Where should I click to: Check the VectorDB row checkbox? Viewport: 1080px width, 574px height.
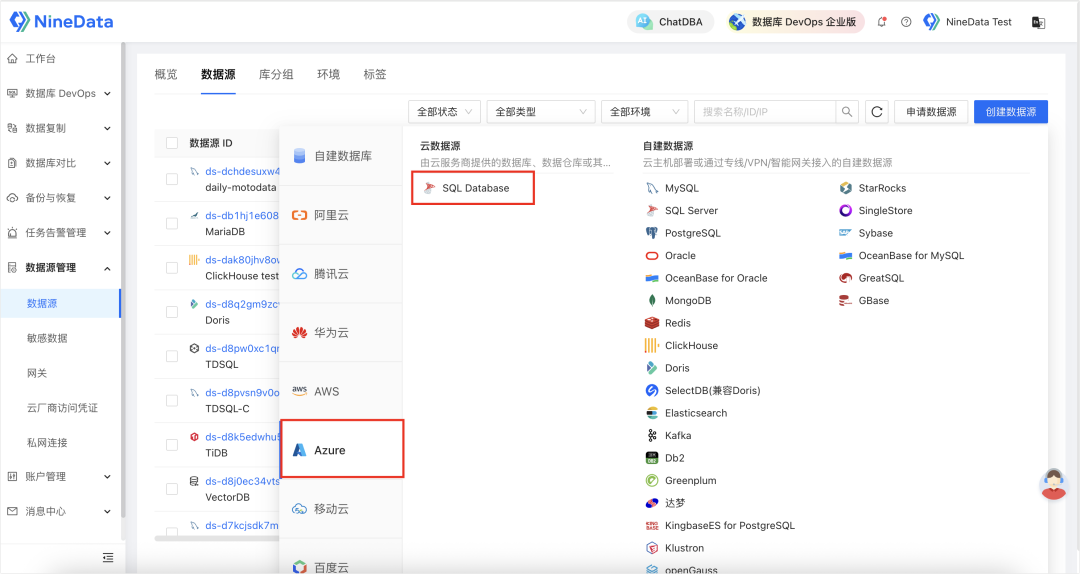click(x=172, y=489)
